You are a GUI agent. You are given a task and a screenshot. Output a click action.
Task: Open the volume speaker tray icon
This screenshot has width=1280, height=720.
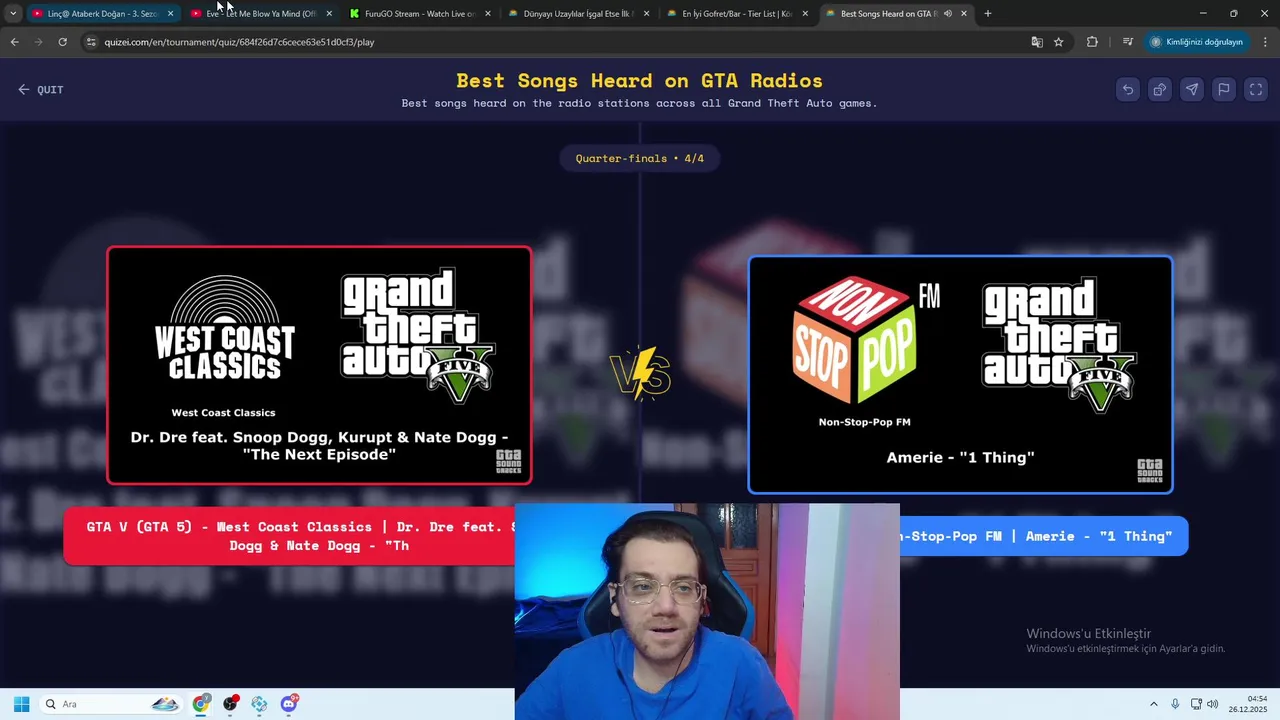[x=1213, y=704]
